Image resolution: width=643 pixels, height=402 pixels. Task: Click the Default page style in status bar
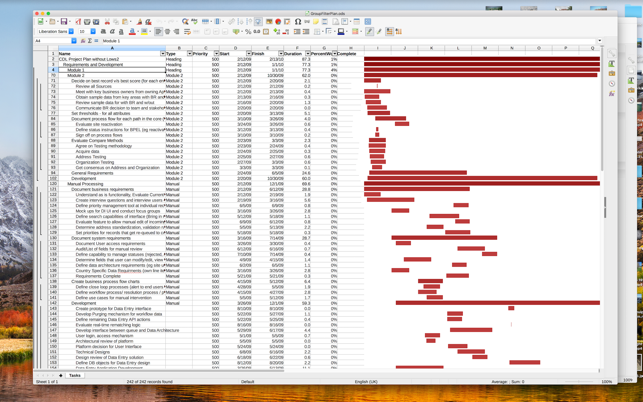pos(247,382)
